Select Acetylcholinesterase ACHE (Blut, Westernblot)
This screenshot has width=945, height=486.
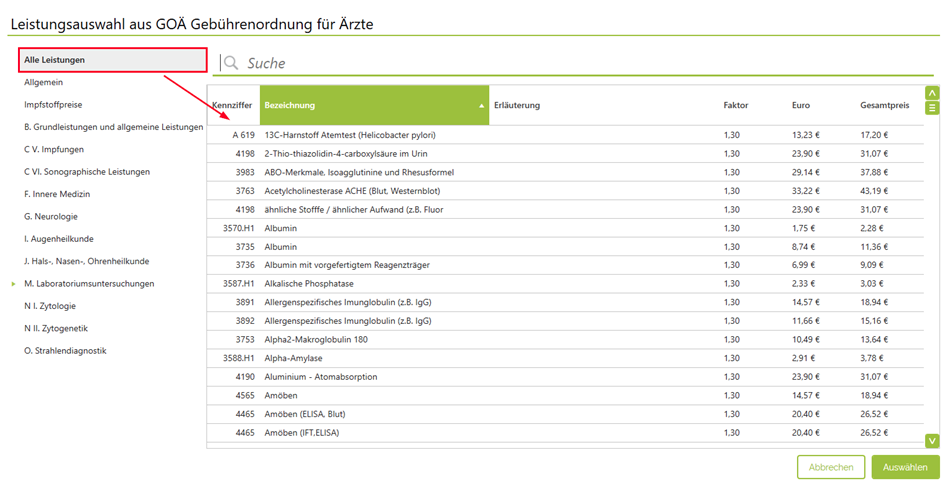point(565,191)
